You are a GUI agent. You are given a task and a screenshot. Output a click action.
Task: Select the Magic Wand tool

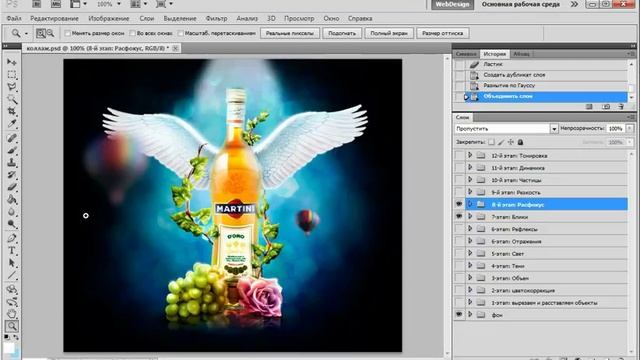tap(11, 99)
